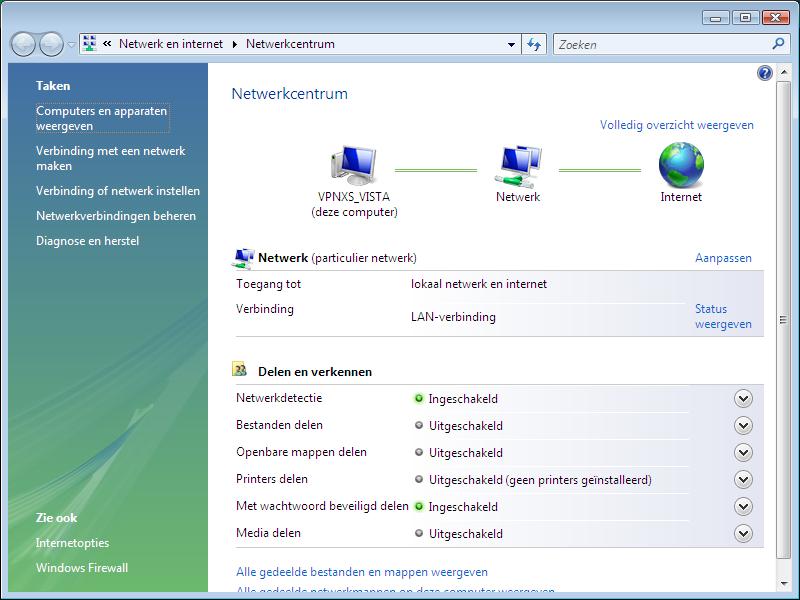Click the Delen en verkennen section icon
The height and width of the screenshot is (600, 800).
pyautogui.click(x=240, y=370)
